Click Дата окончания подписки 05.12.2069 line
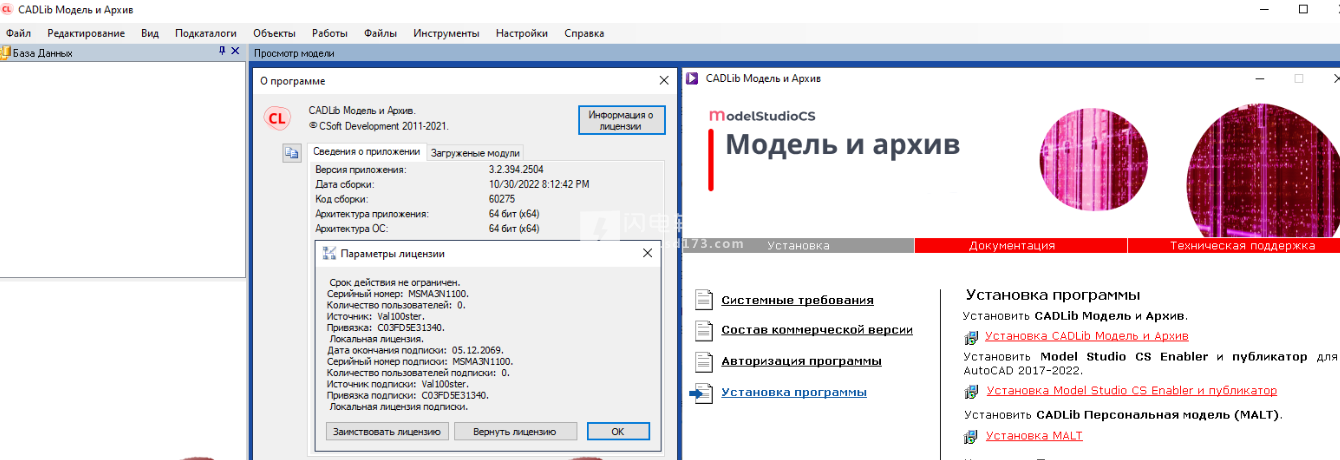This screenshot has width=1340, height=460. [413, 350]
